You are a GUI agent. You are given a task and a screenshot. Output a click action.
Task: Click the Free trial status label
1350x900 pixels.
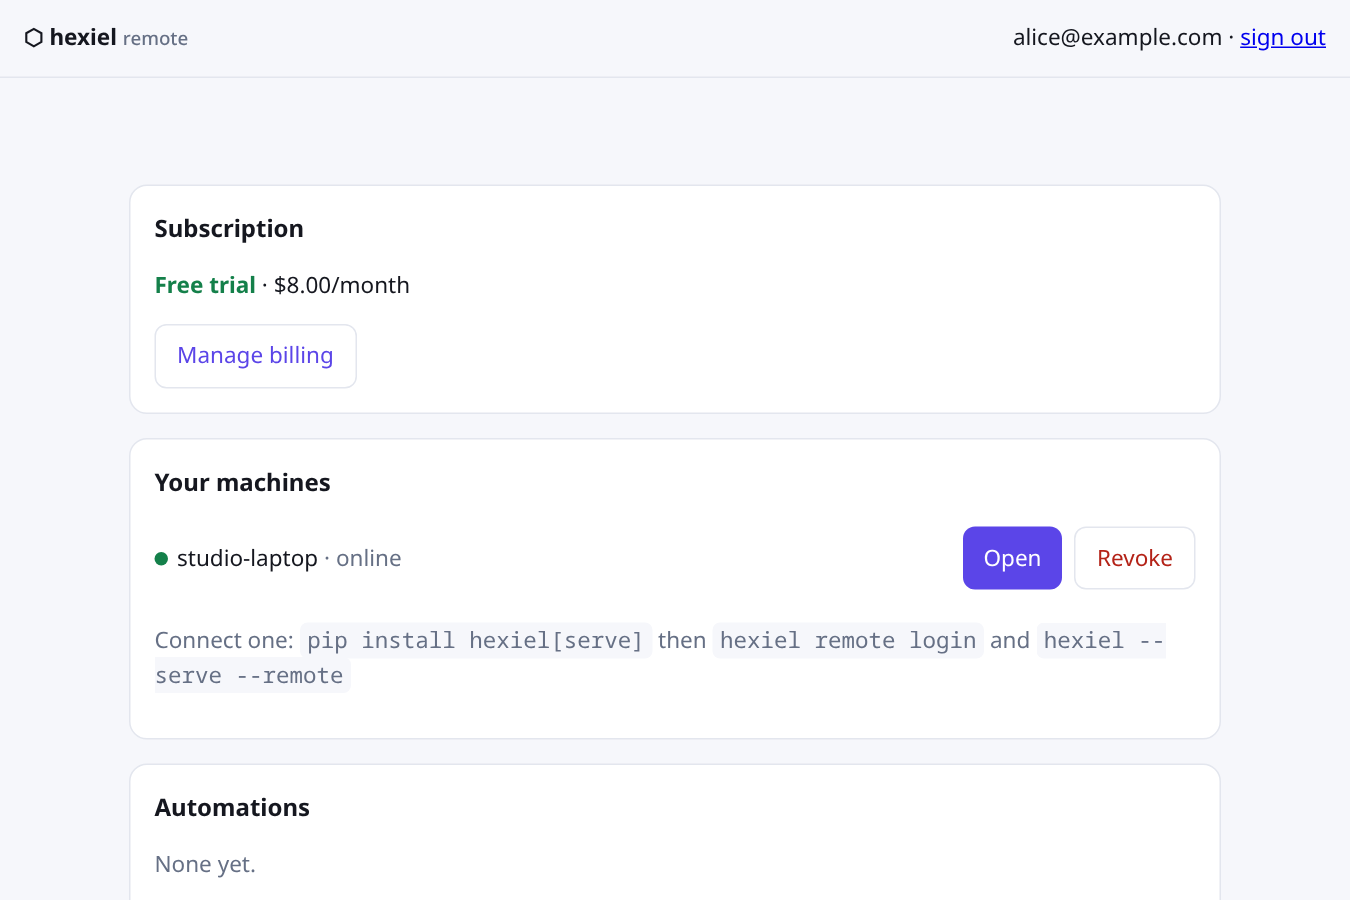(205, 286)
